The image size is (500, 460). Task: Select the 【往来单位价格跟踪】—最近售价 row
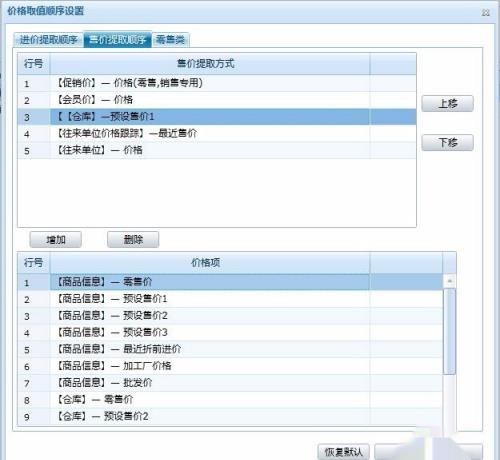pyautogui.click(x=217, y=134)
